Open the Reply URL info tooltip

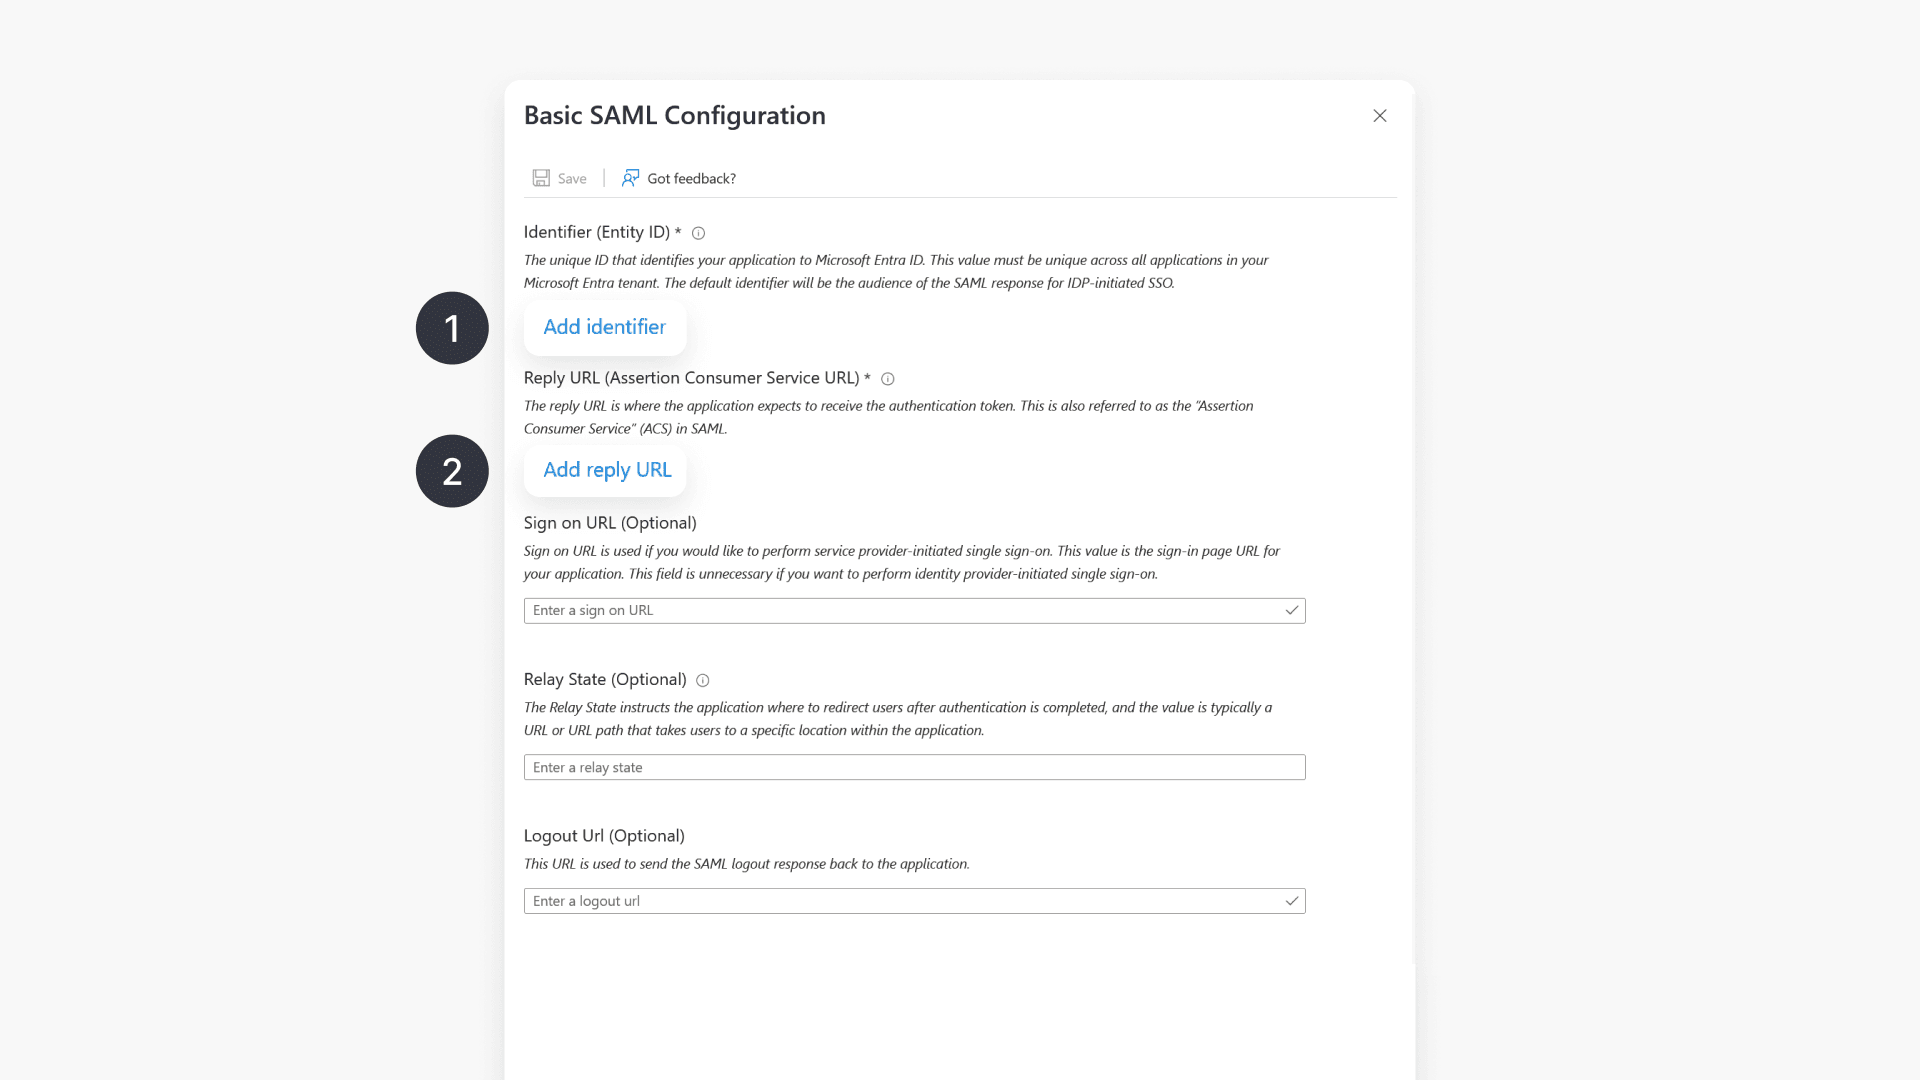[x=888, y=379]
